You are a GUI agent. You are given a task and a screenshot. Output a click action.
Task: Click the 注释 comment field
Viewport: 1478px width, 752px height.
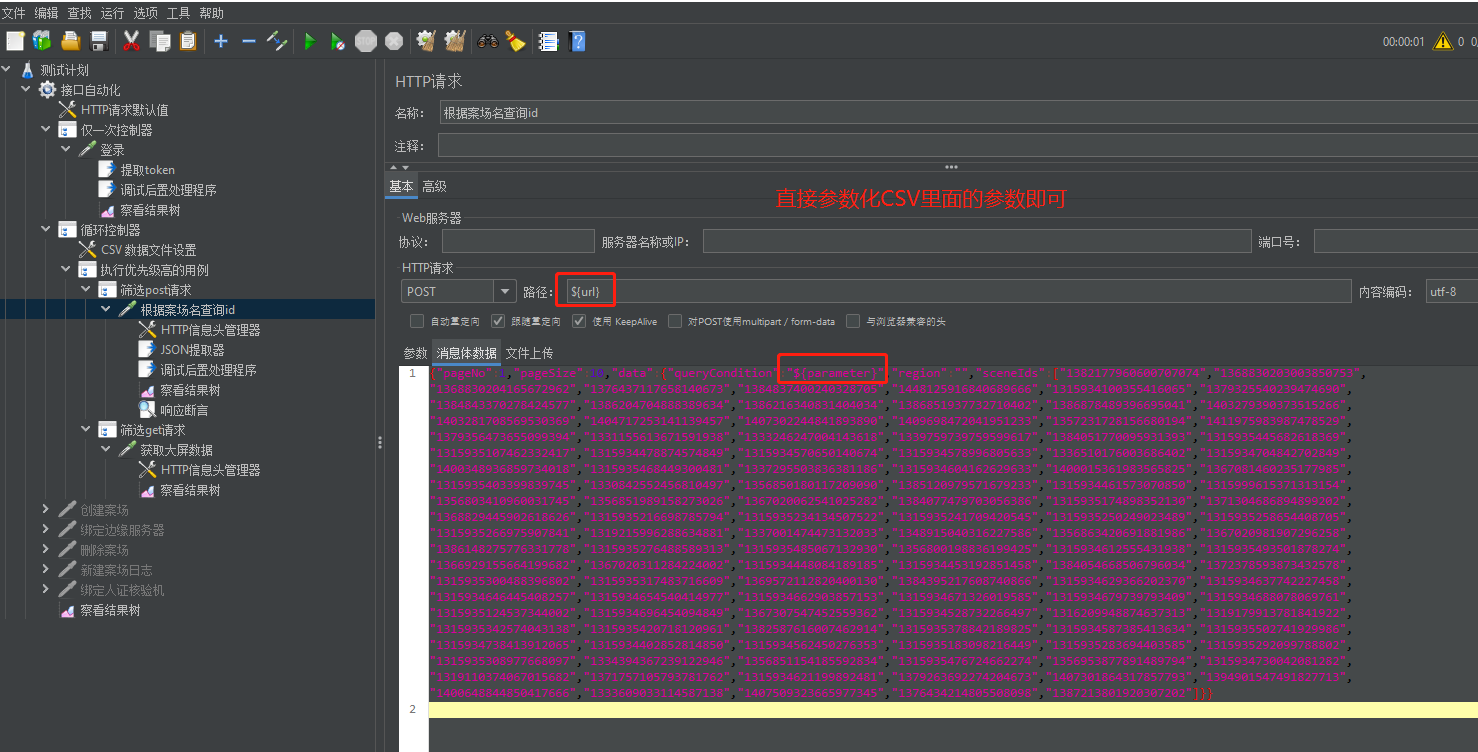pyautogui.click(x=958, y=146)
